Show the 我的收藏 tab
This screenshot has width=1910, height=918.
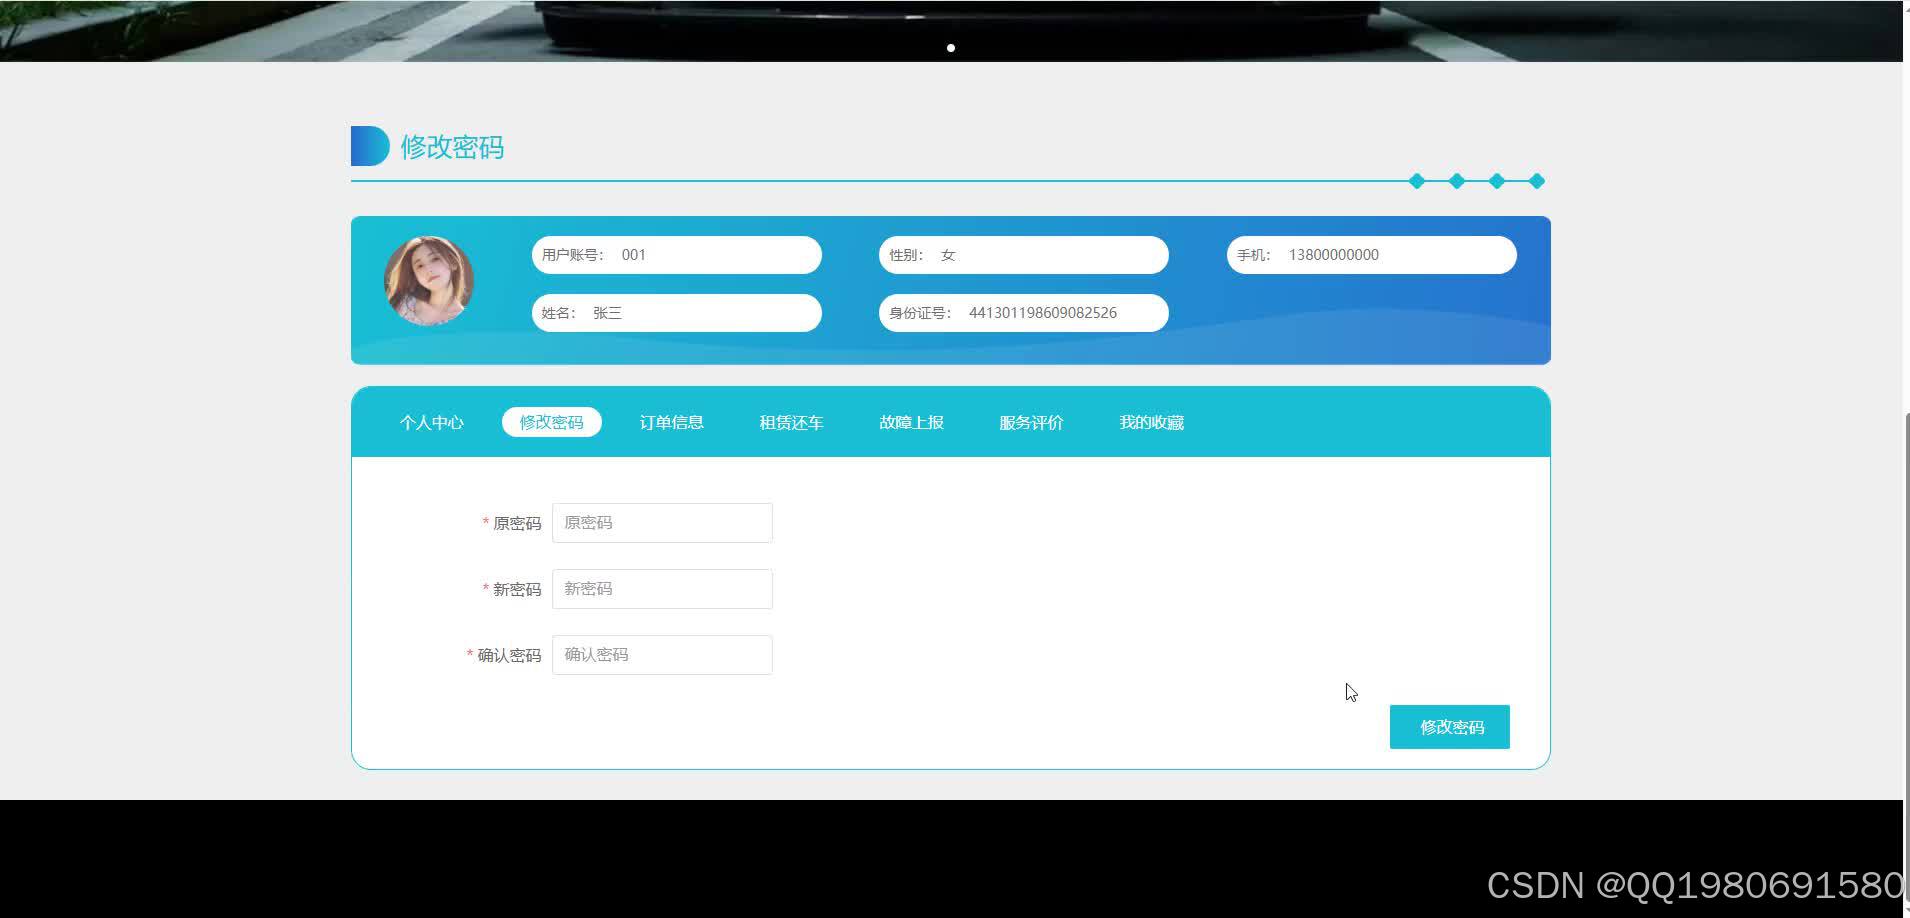(x=1151, y=422)
